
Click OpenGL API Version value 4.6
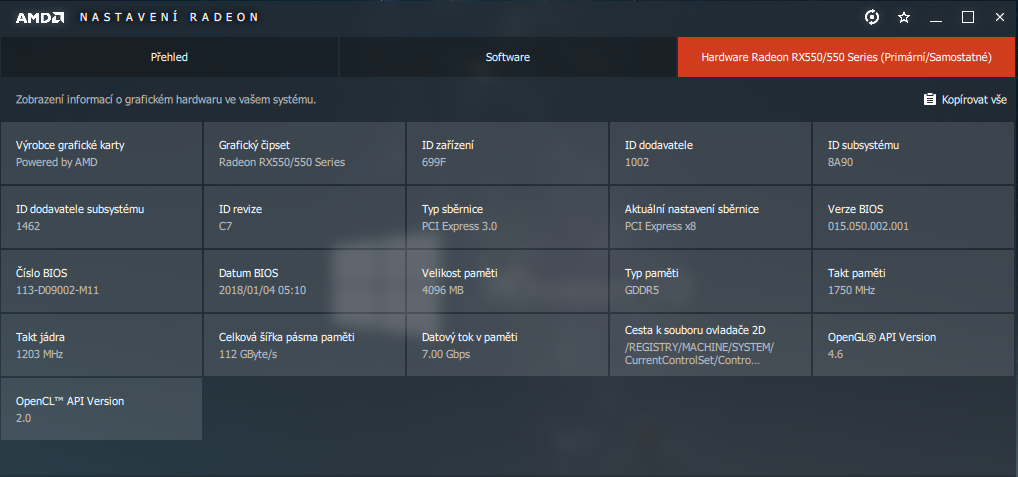click(x=835, y=354)
